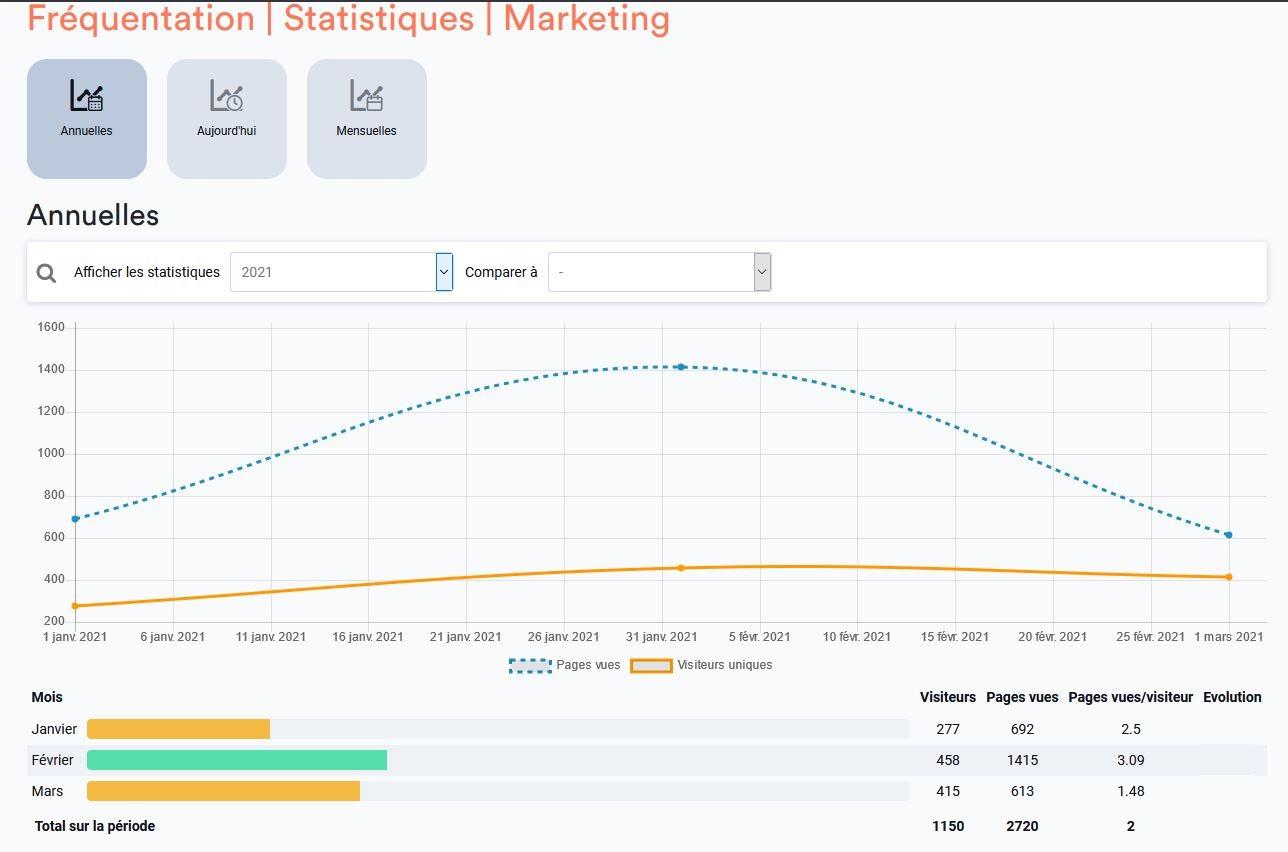The image size is (1288, 852).
Task: Click Mars visitors value 415
Action: [x=948, y=791]
